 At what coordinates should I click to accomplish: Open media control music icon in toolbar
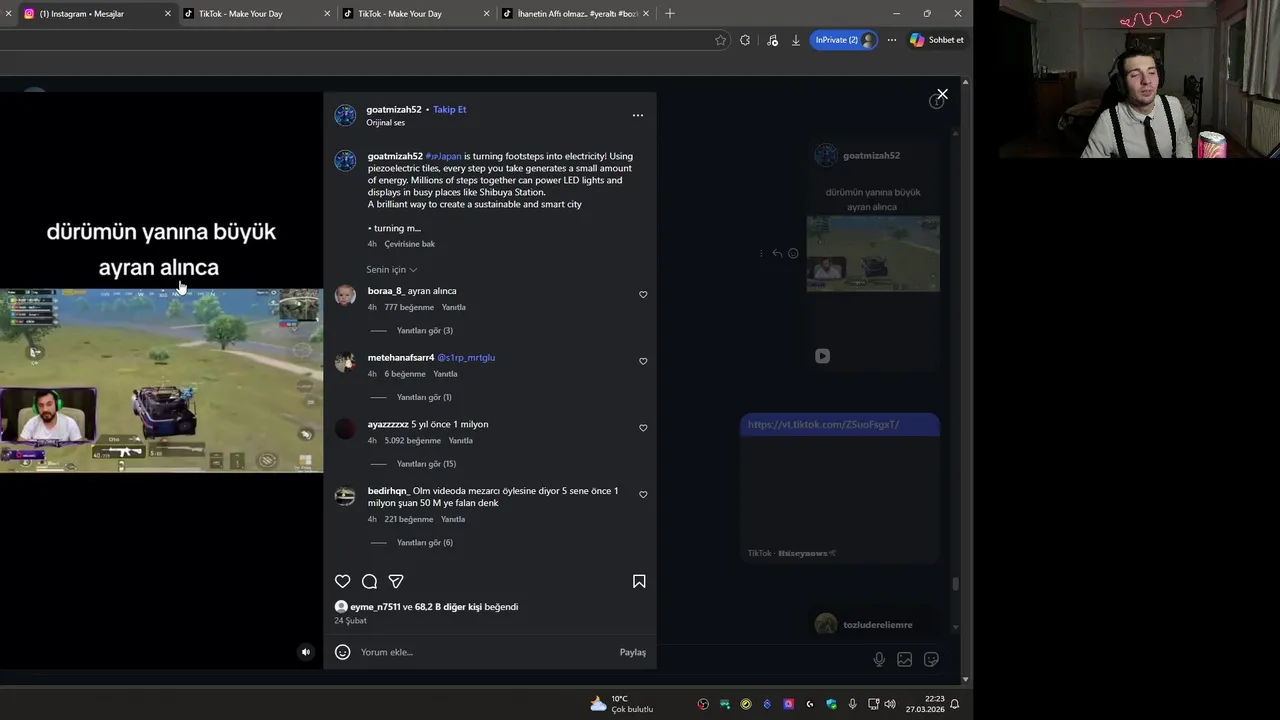pyautogui.click(x=771, y=40)
